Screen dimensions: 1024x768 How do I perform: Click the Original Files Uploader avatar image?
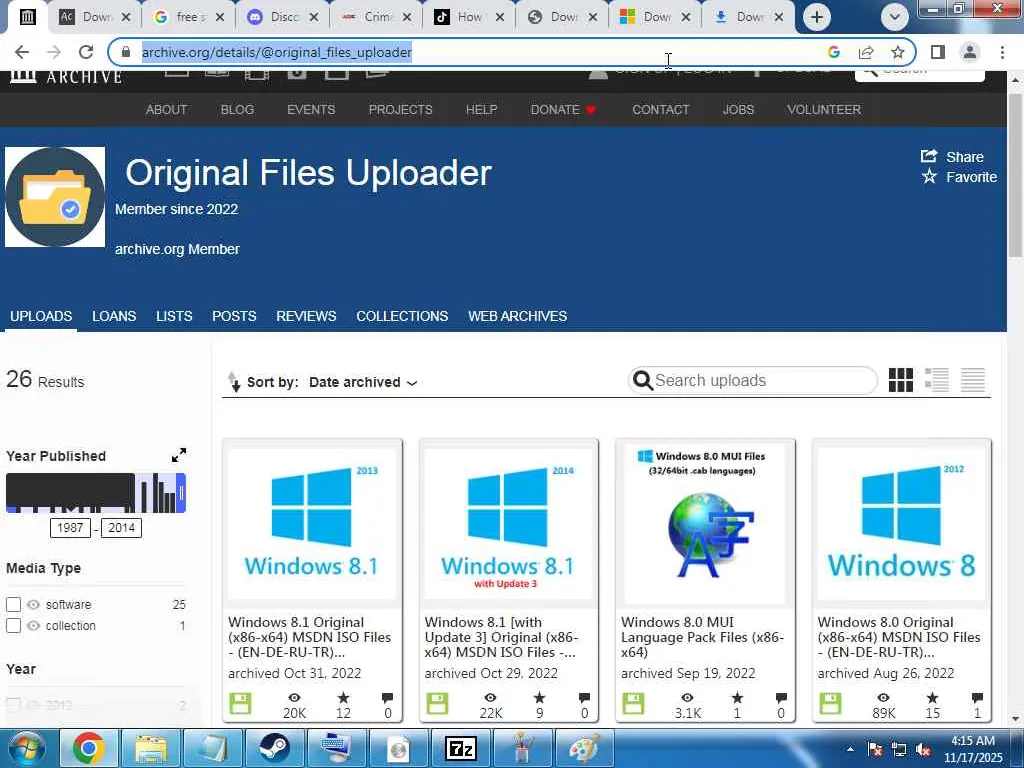tap(55, 197)
